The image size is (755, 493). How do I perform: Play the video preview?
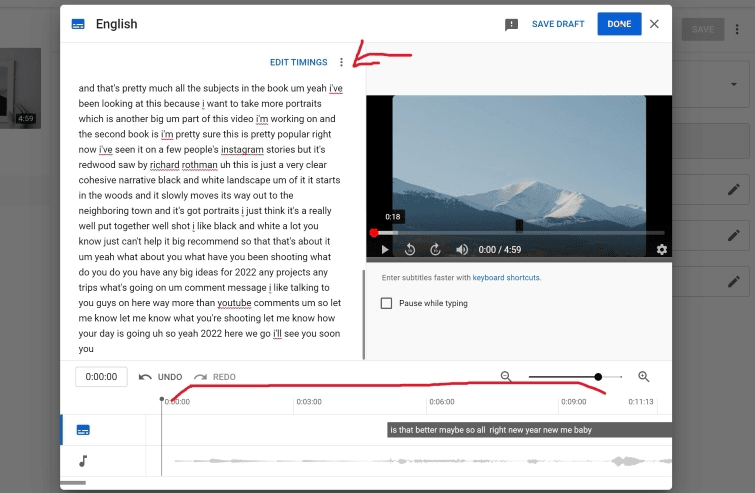(x=385, y=249)
